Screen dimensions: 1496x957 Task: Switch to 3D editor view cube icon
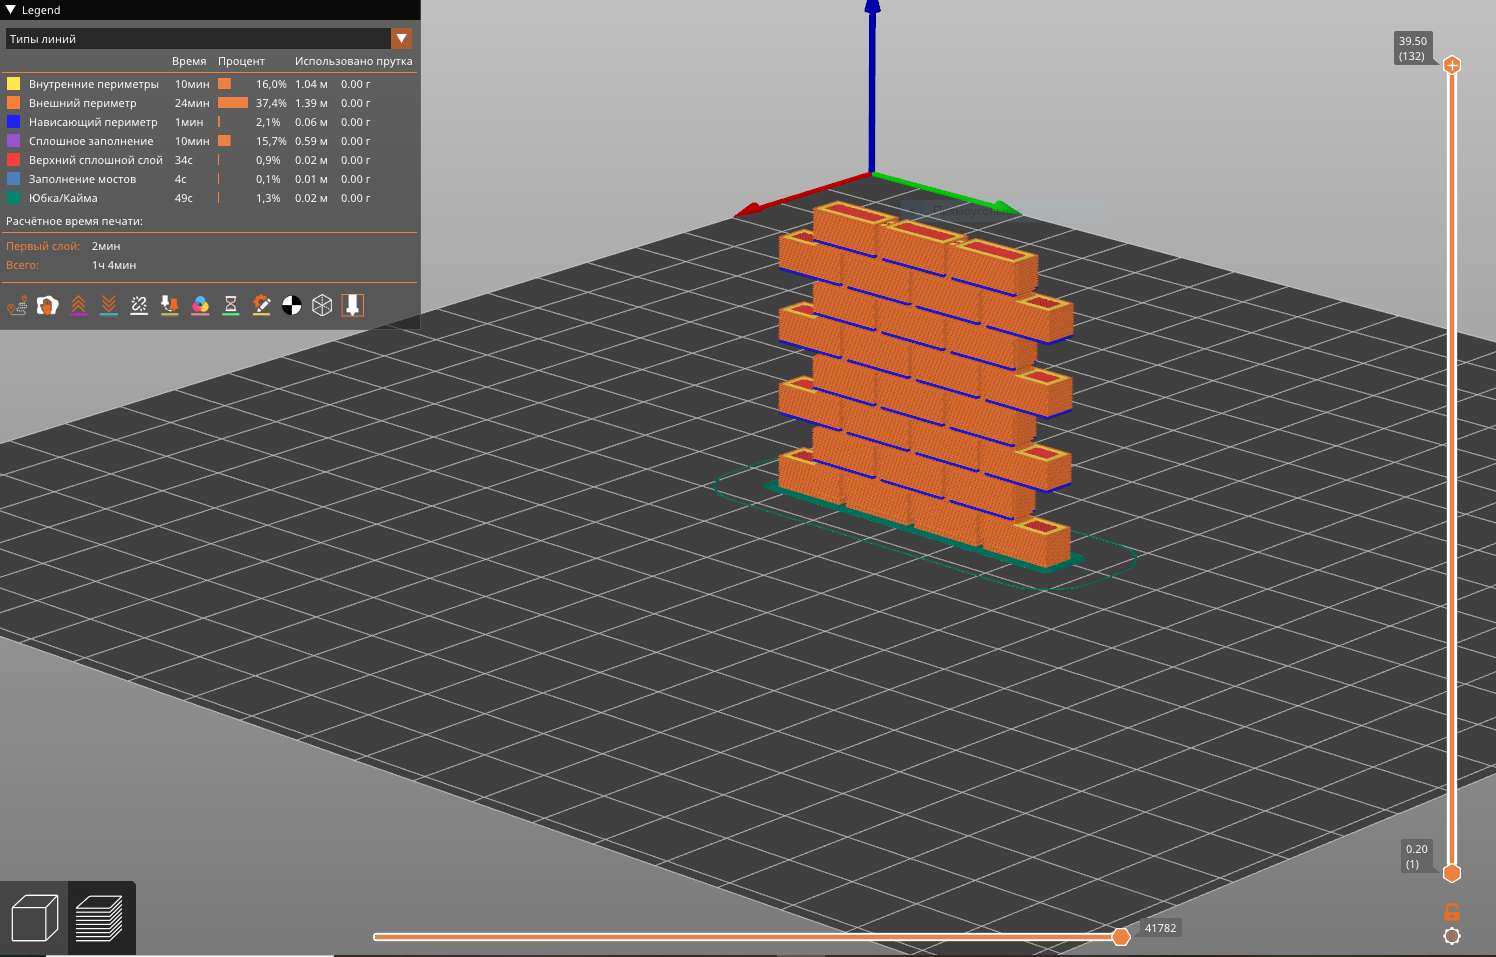(x=34, y=918)
